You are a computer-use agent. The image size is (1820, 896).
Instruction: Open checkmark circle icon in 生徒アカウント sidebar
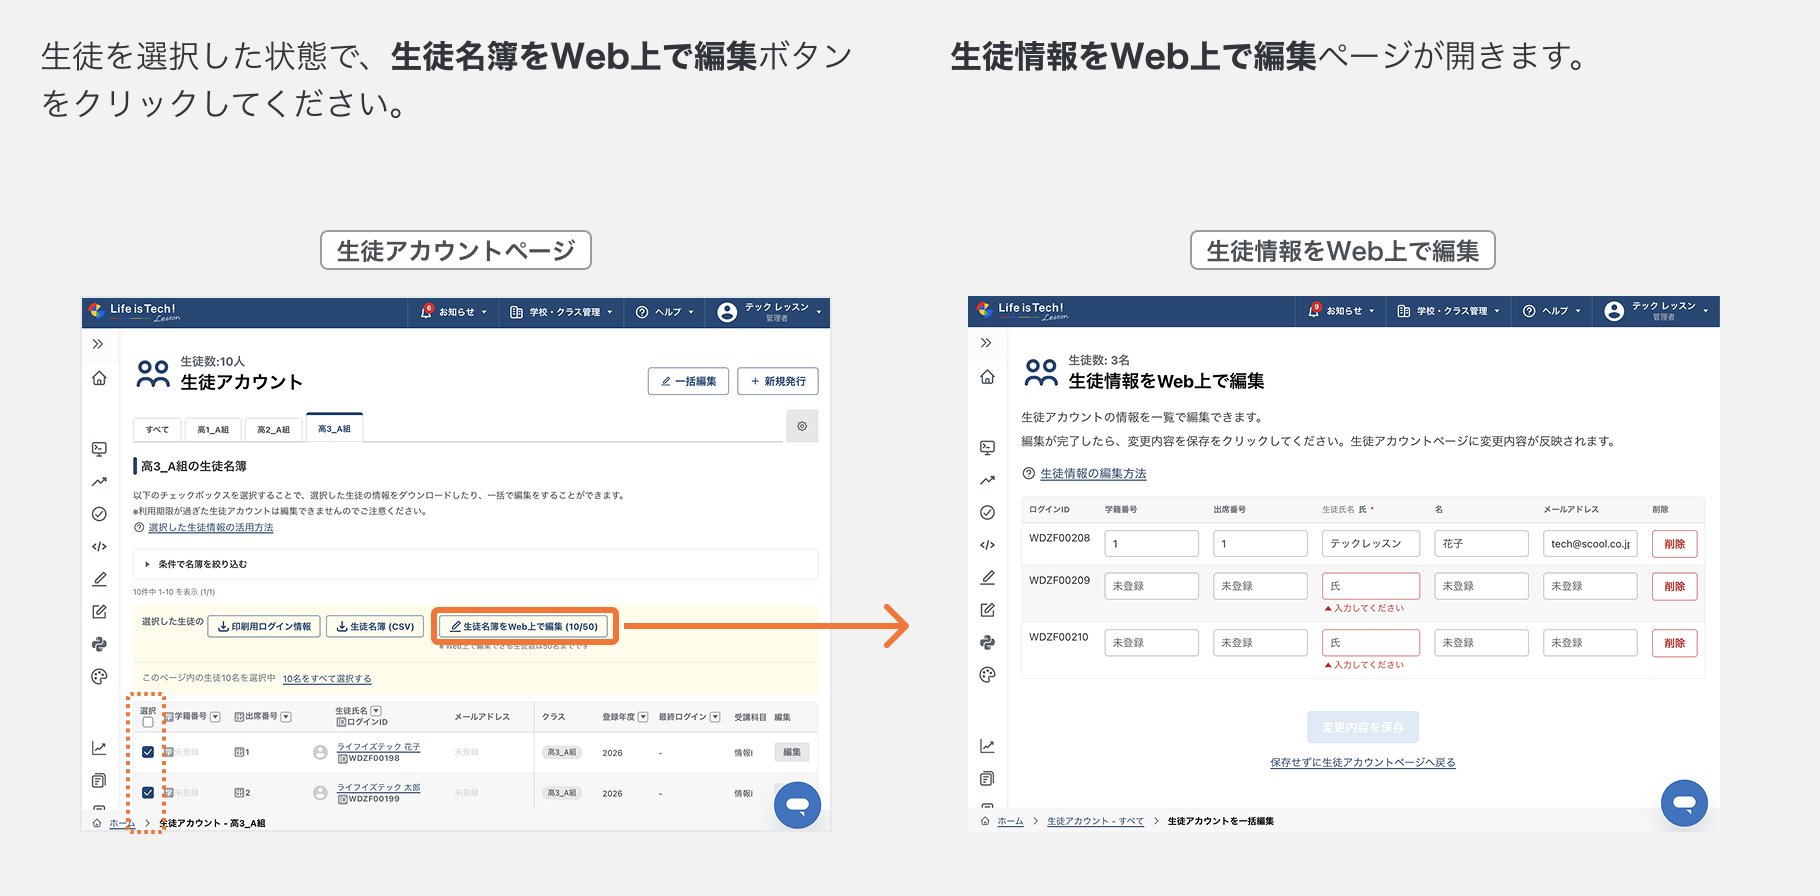99,514
